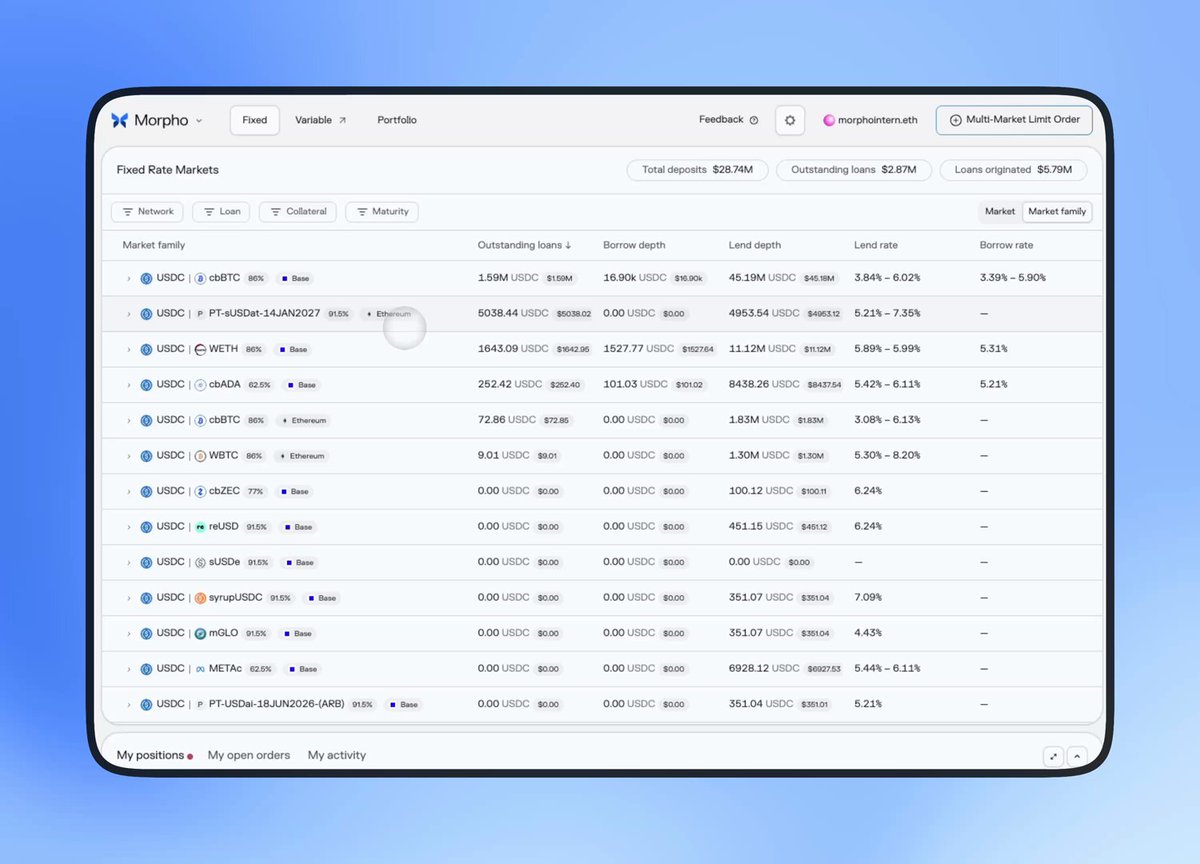This screenshot has width=1200, height=864.
Task: Click the cbZEC token icon
Action: (x=200, y=491)
